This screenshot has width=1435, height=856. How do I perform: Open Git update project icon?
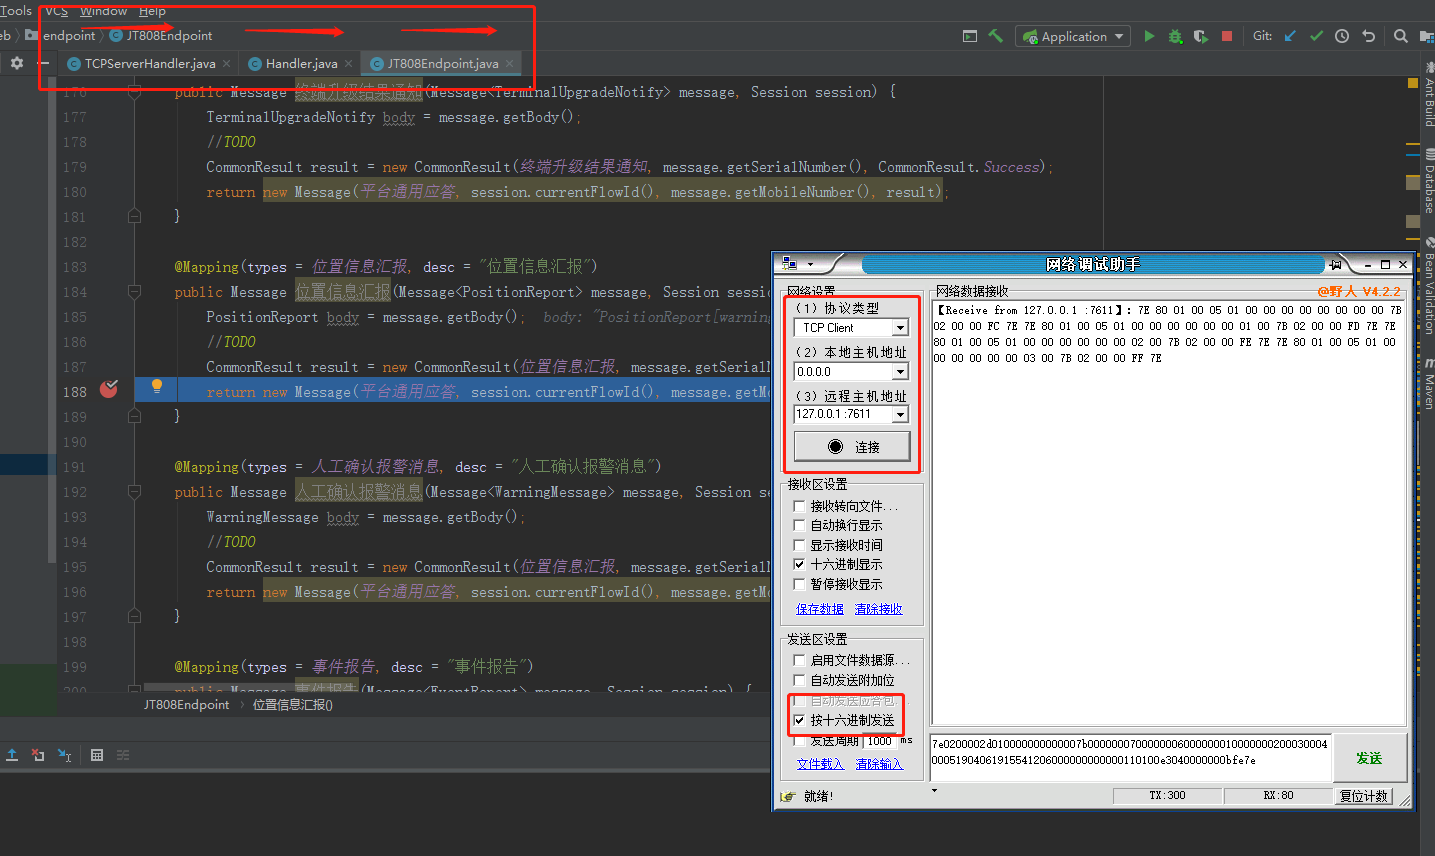1291,35
